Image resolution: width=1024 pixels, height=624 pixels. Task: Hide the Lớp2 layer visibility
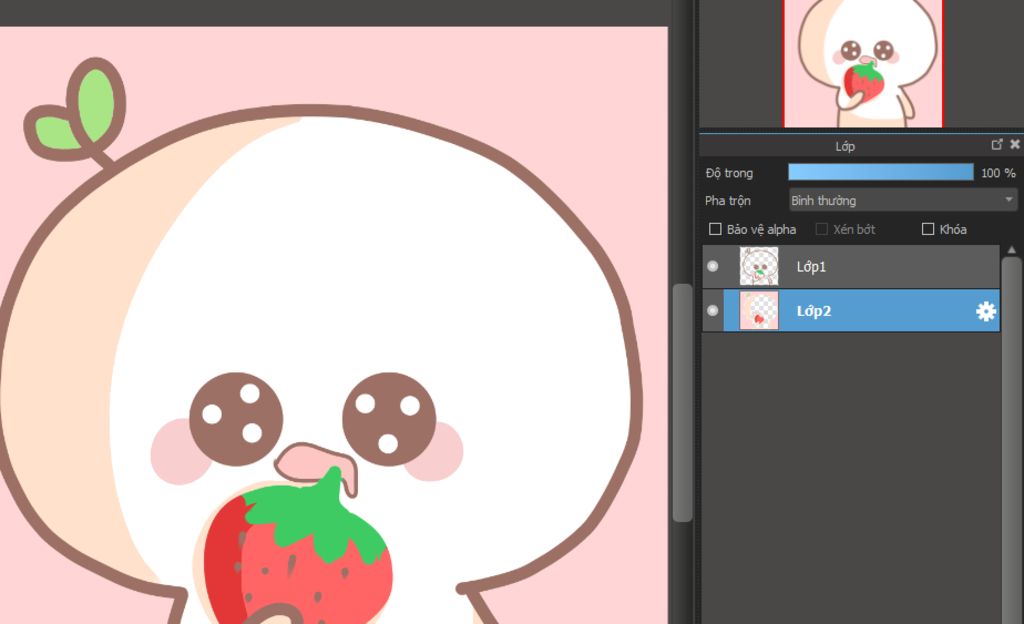coord(712,311)
